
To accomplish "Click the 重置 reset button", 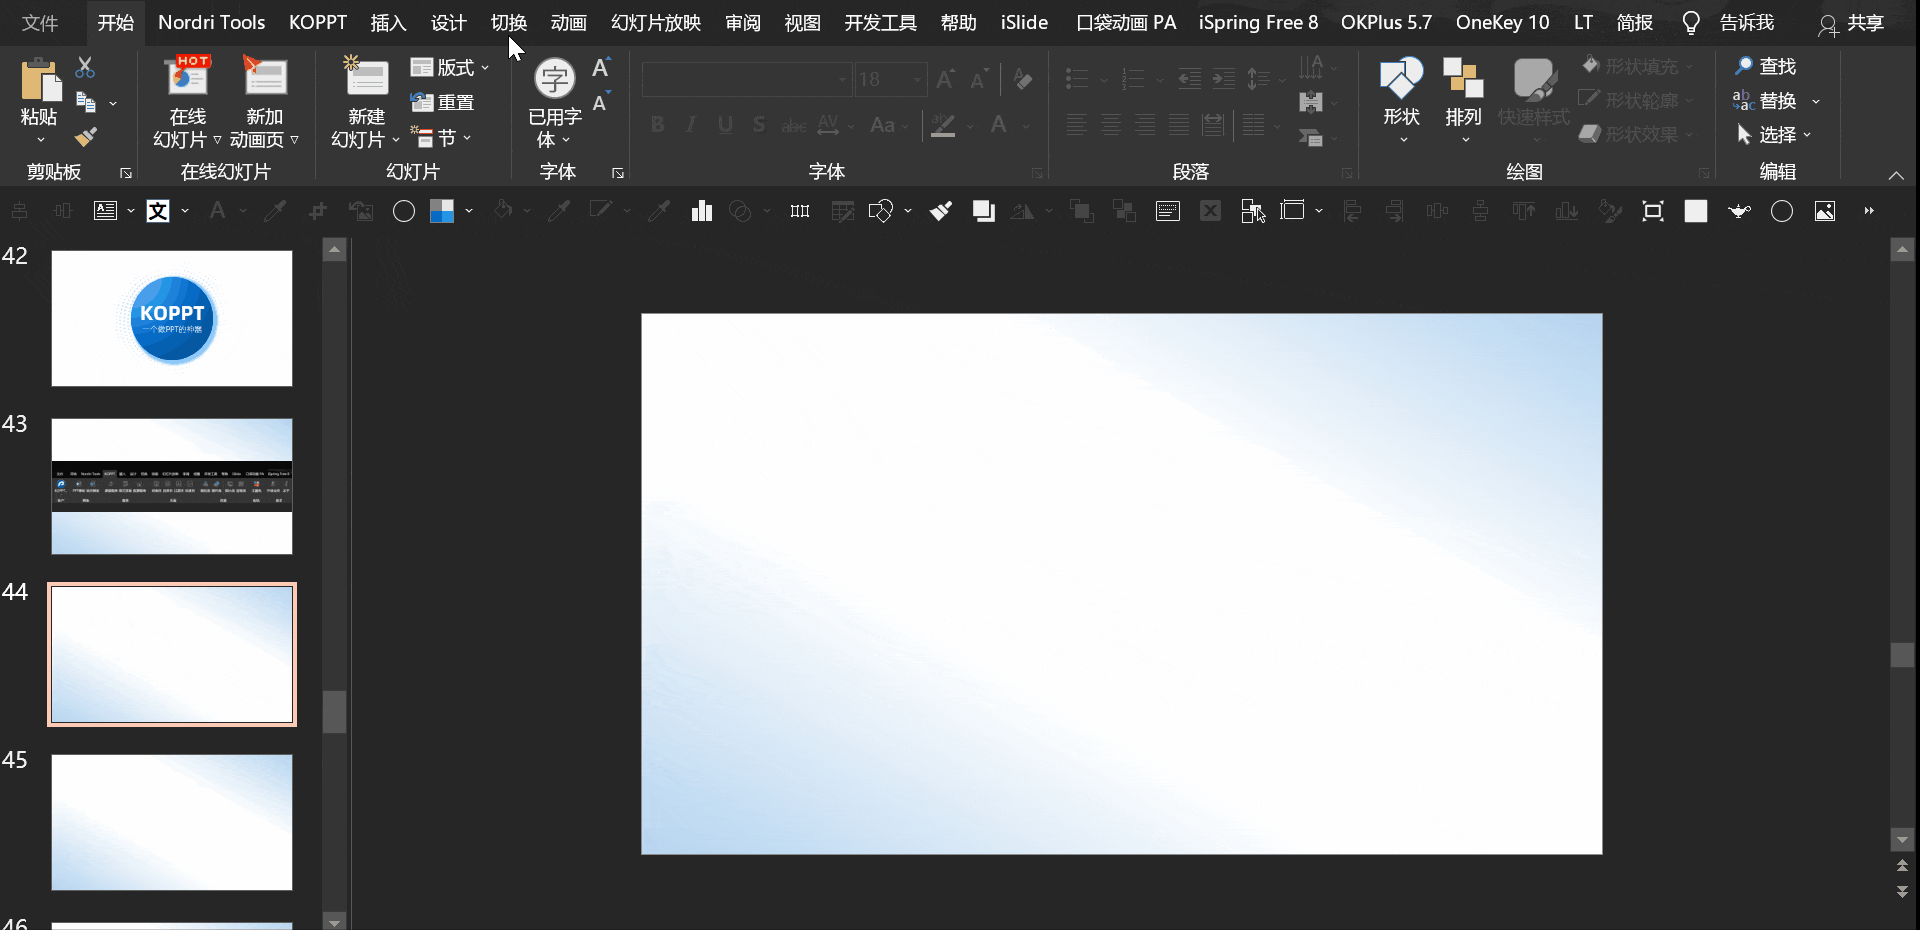I will 443,102.
